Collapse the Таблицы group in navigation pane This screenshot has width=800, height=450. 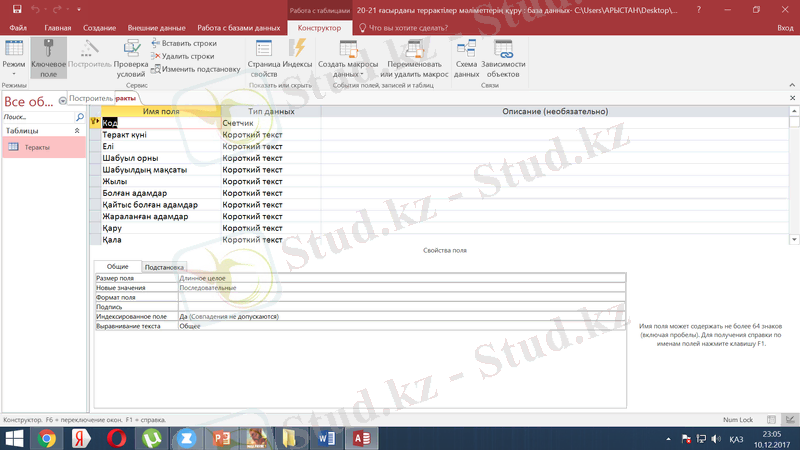click(x=78, y=131)
